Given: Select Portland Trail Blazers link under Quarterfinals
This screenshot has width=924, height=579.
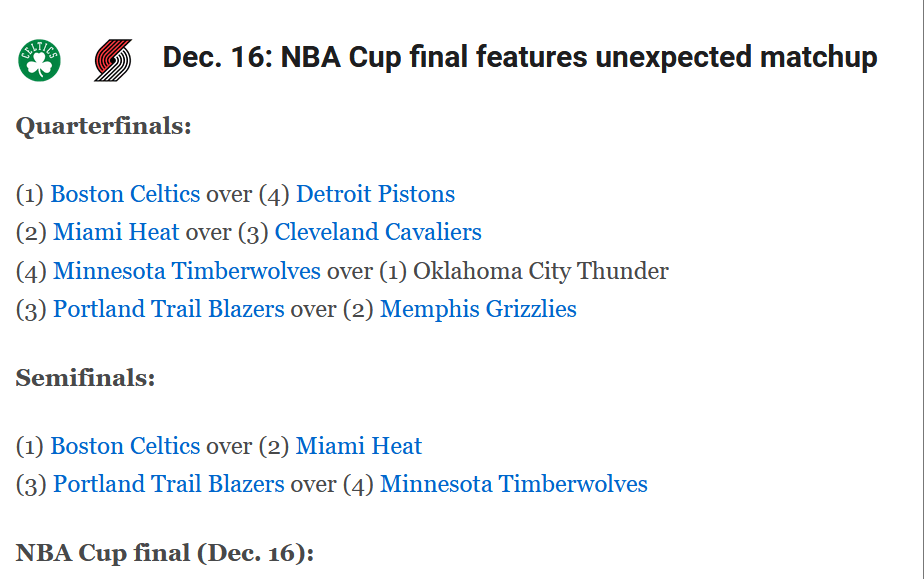Looking at the screenshot, I should (169, 309).
